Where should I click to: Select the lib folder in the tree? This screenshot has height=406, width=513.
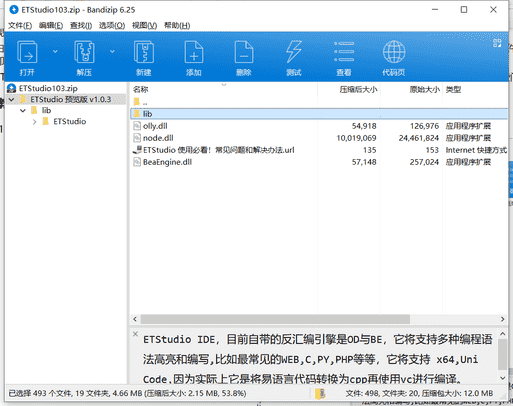pyautogui.click(x=46, y=110)
